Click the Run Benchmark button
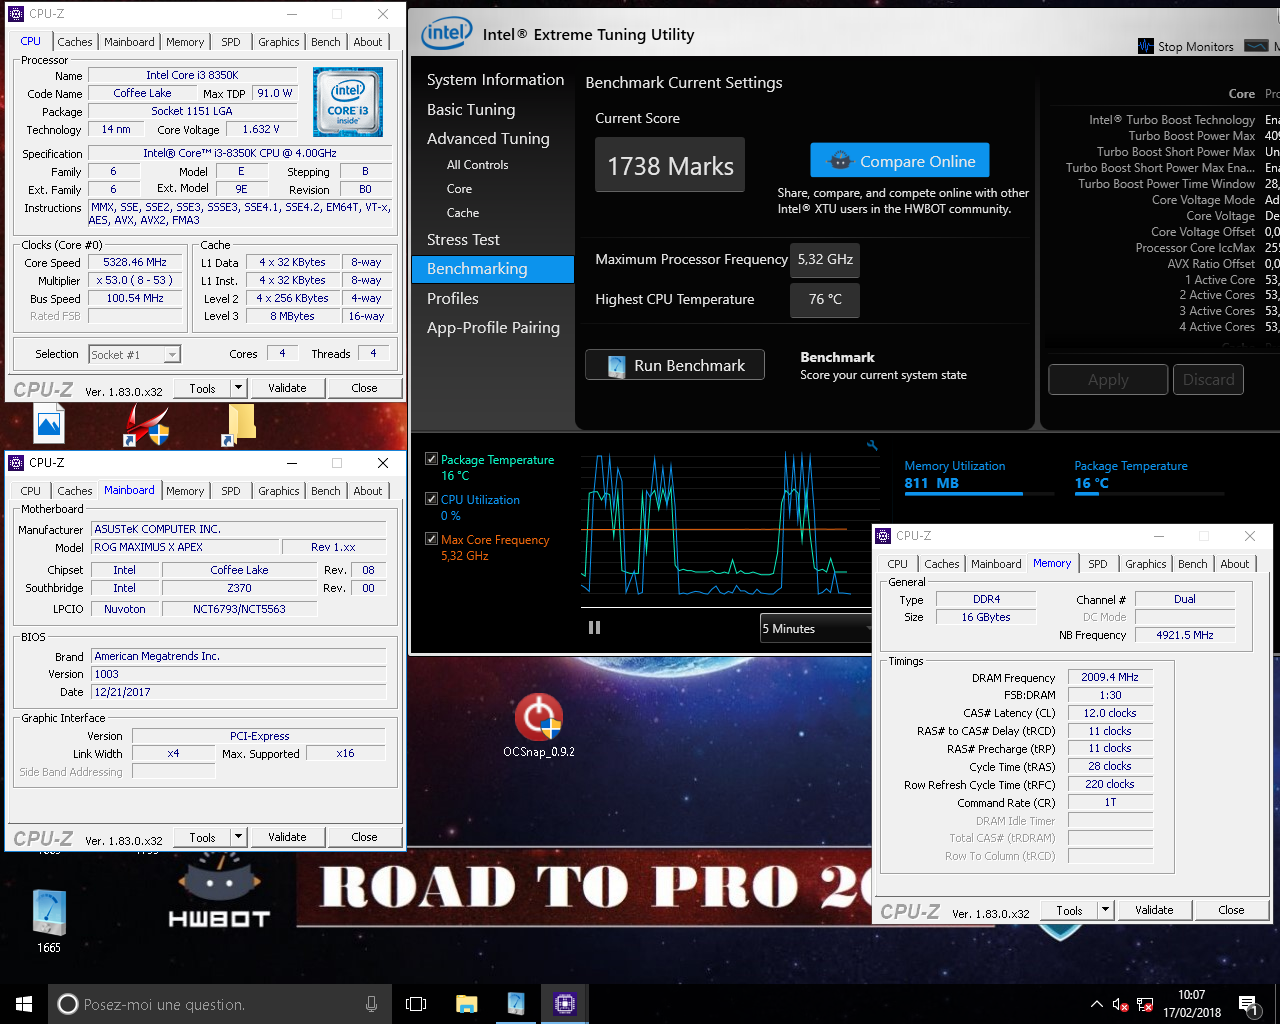This screenshot has width=1280, height=1024. pyautogui.click(x=675, y=365)
